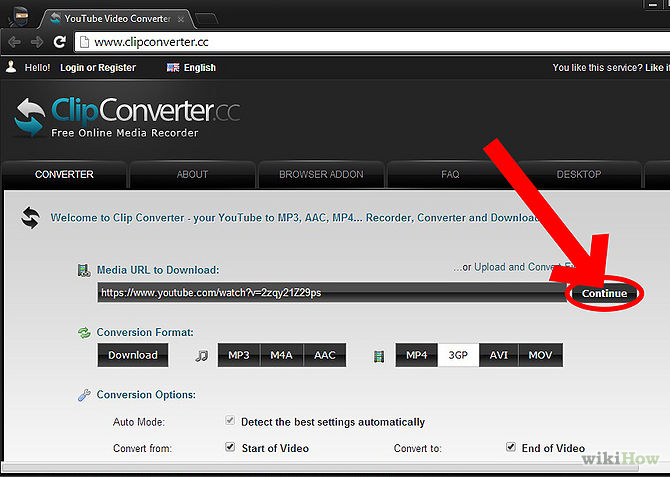Click the recycle arrows icon beside Welcome

point(31,218)
